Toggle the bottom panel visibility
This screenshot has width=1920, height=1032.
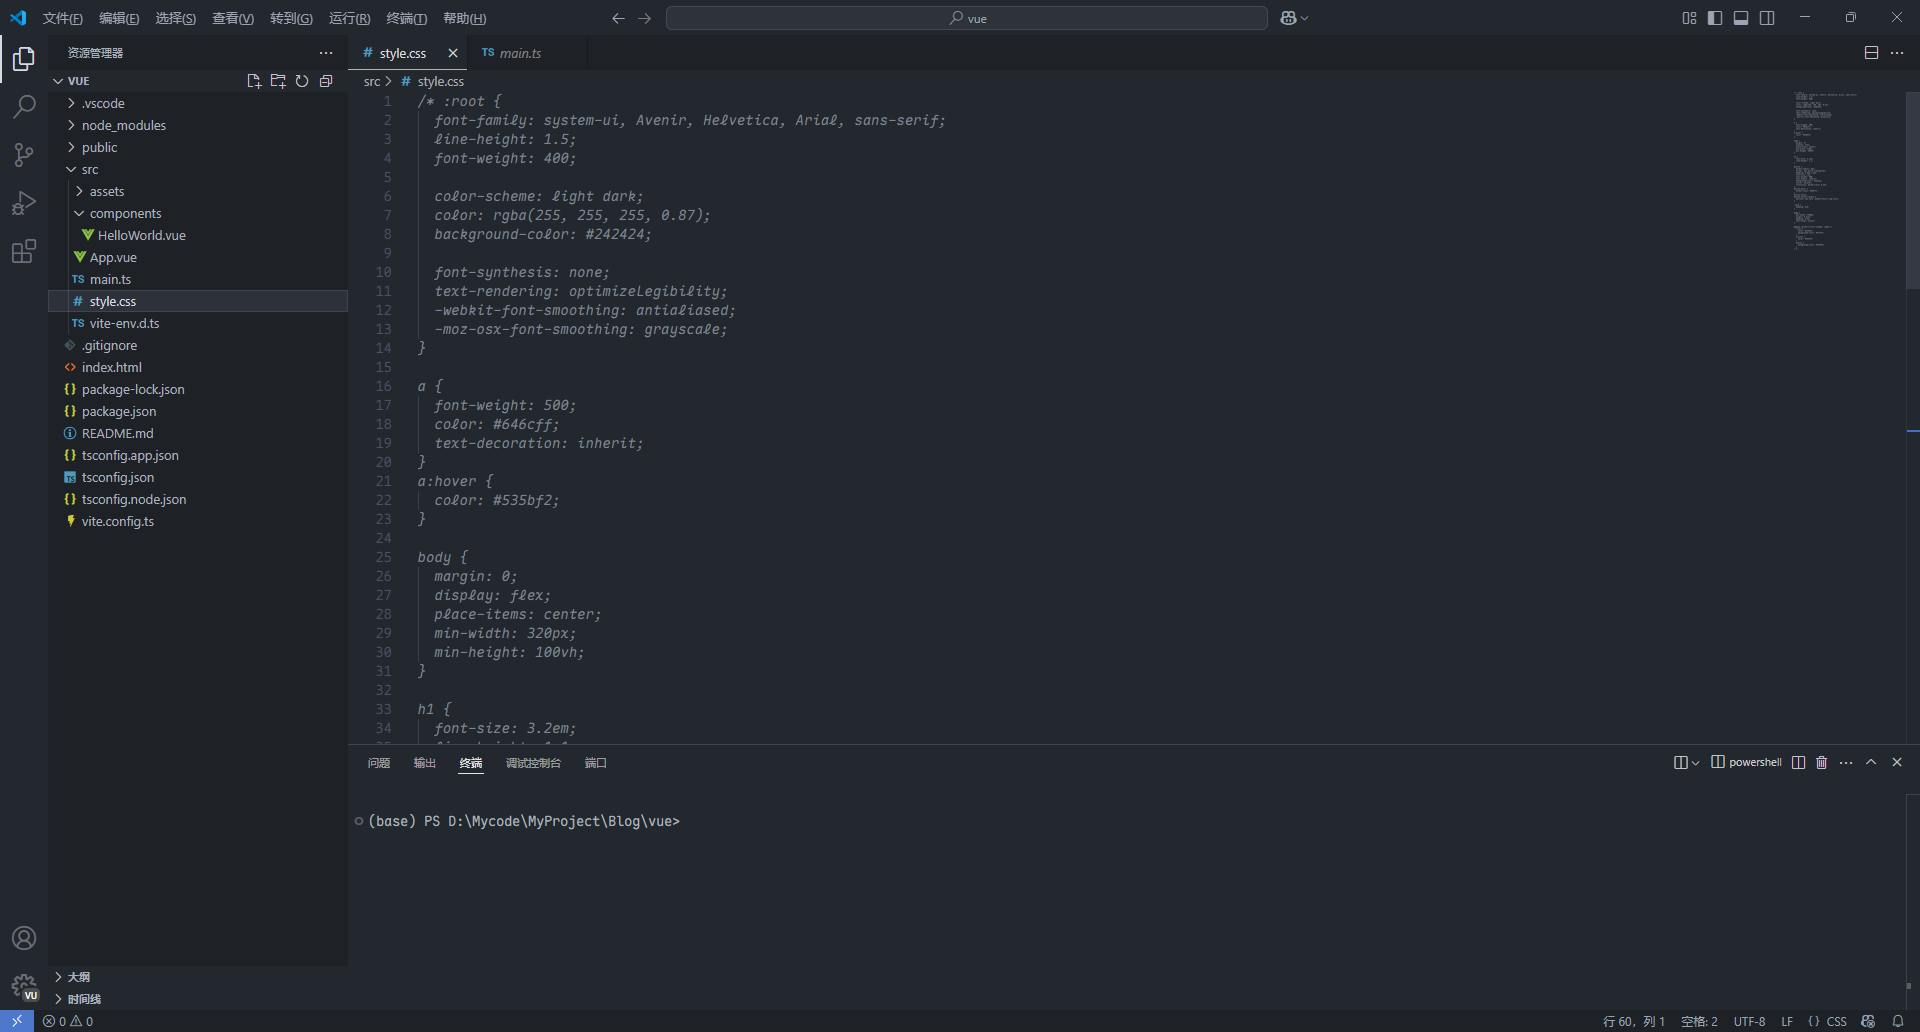coord(1741,18)
